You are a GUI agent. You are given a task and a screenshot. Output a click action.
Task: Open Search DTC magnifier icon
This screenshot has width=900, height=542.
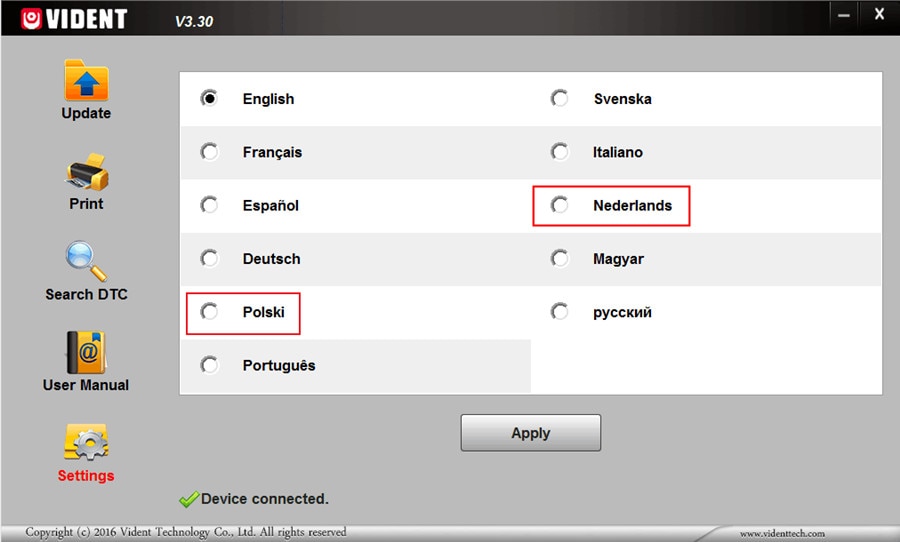click(x=86, y=261)
